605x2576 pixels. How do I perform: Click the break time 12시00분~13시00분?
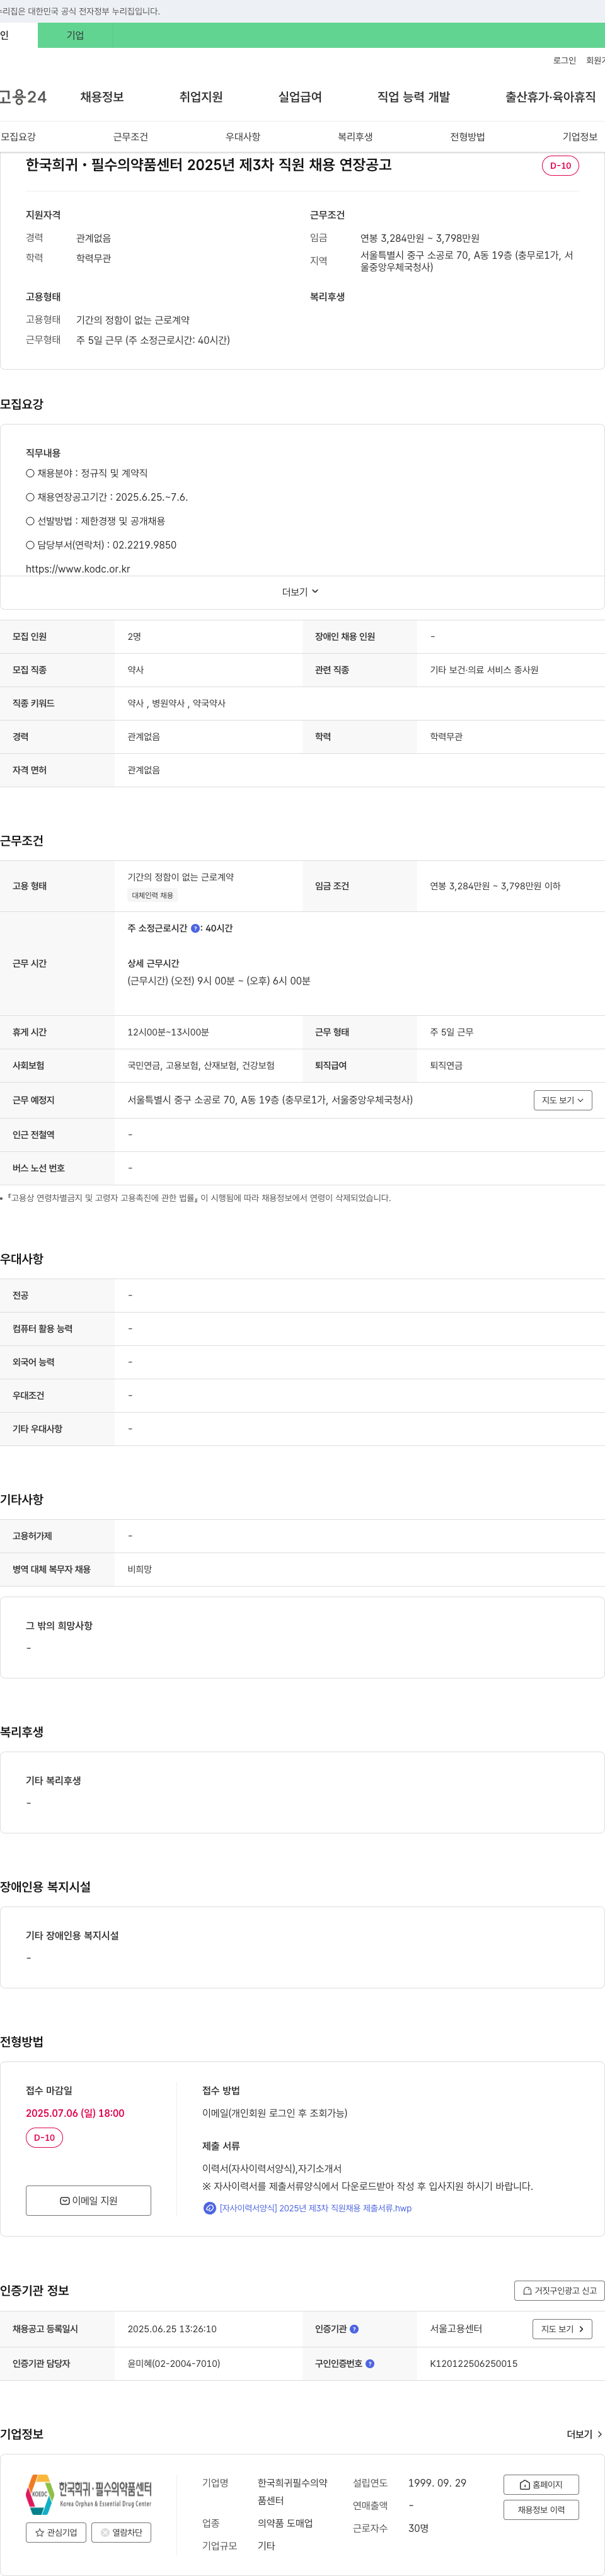point(168,1032)
